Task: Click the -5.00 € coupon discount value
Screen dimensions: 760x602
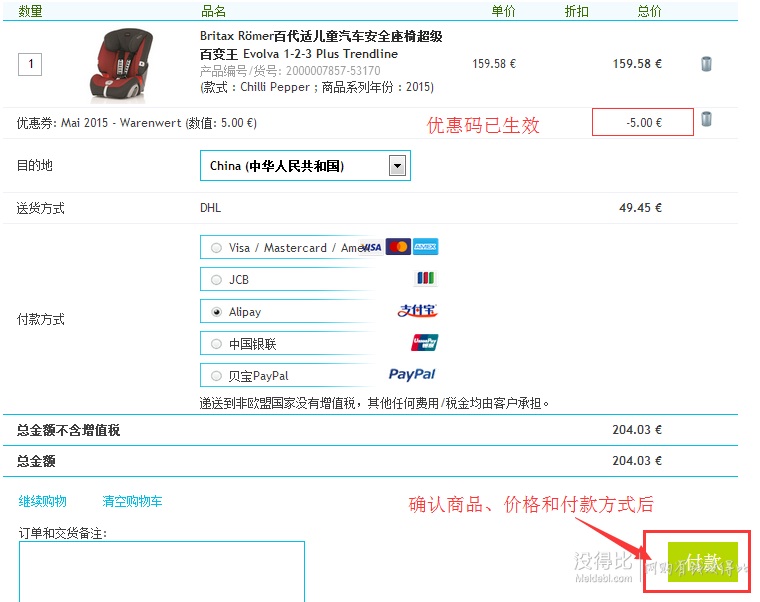Action: (x=644, y=123)
